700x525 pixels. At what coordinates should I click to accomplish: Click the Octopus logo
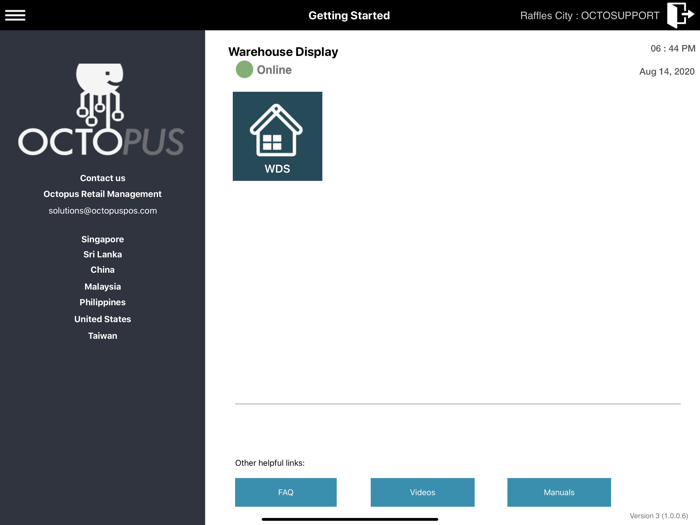(101, 109)
